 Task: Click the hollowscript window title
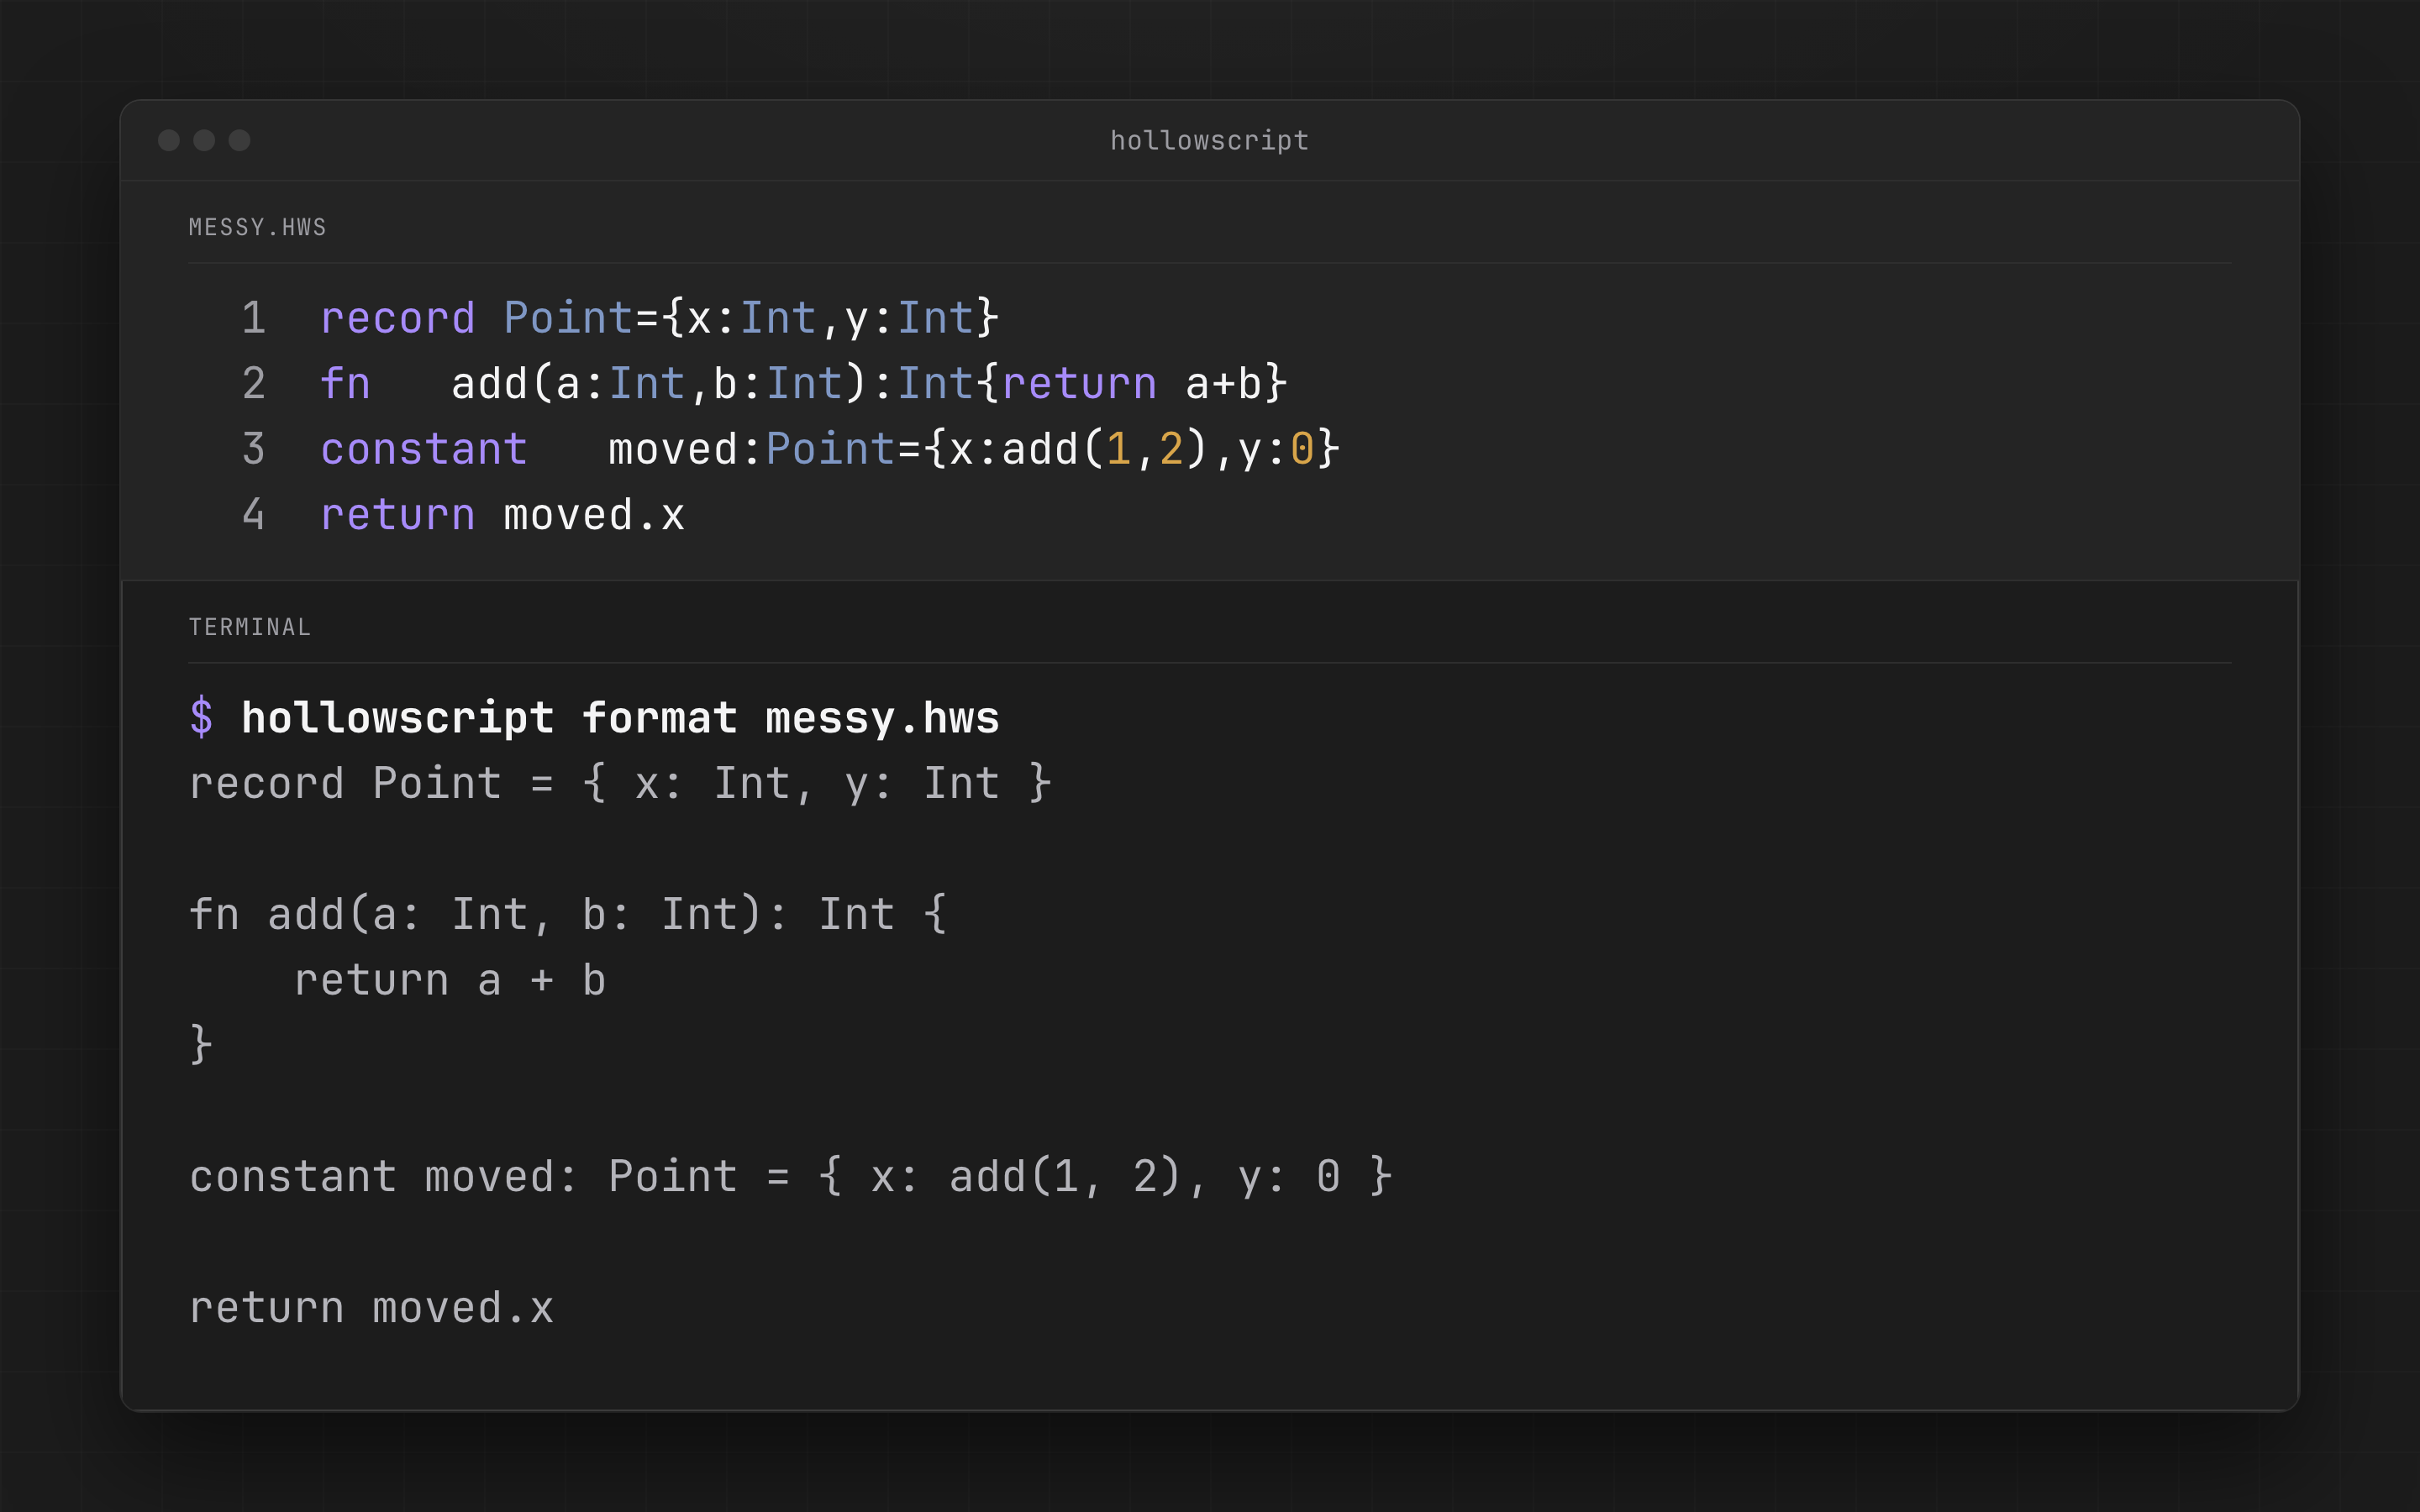tap(1209, 141)
